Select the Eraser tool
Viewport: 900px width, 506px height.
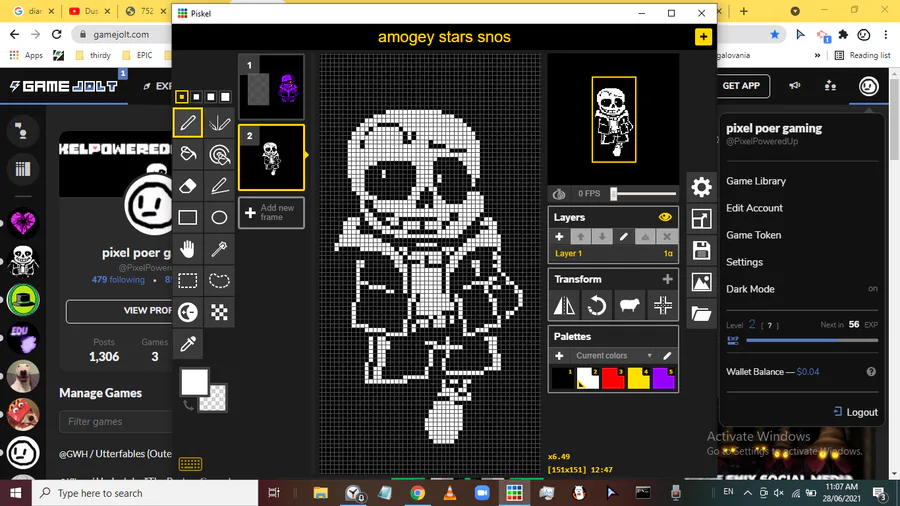[188, 186]
